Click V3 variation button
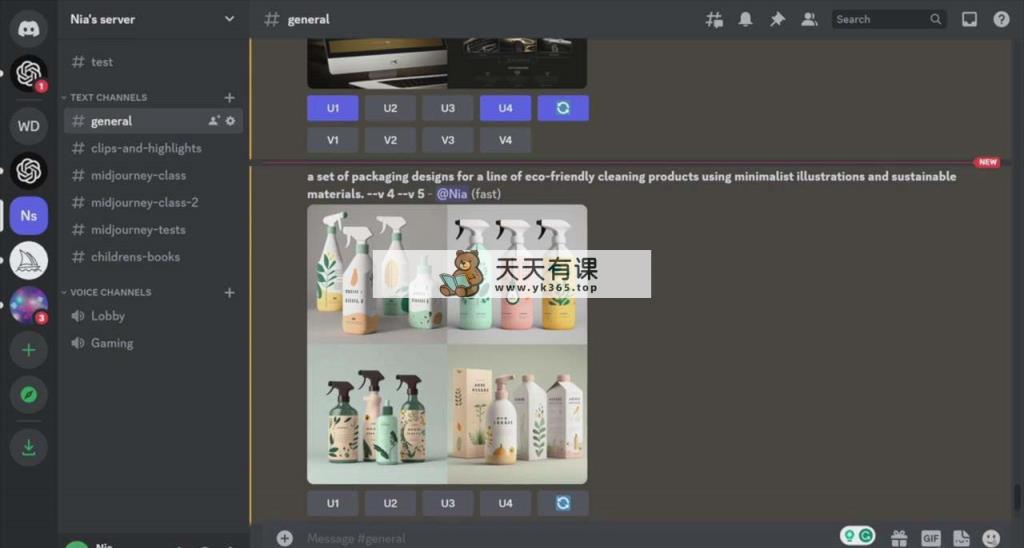1024x548 pixels. click(448, 140)
